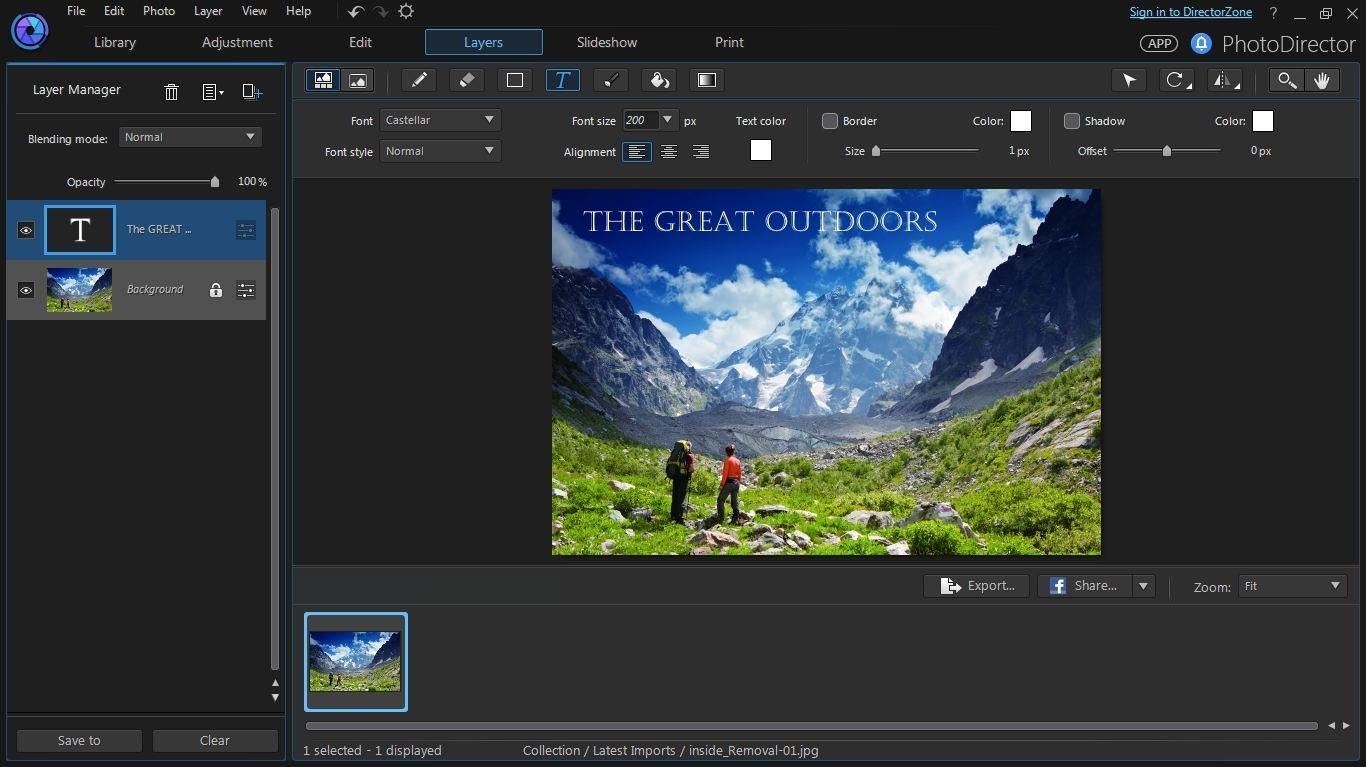
Task: Open the Layer menu
Action: coord(207,11)
